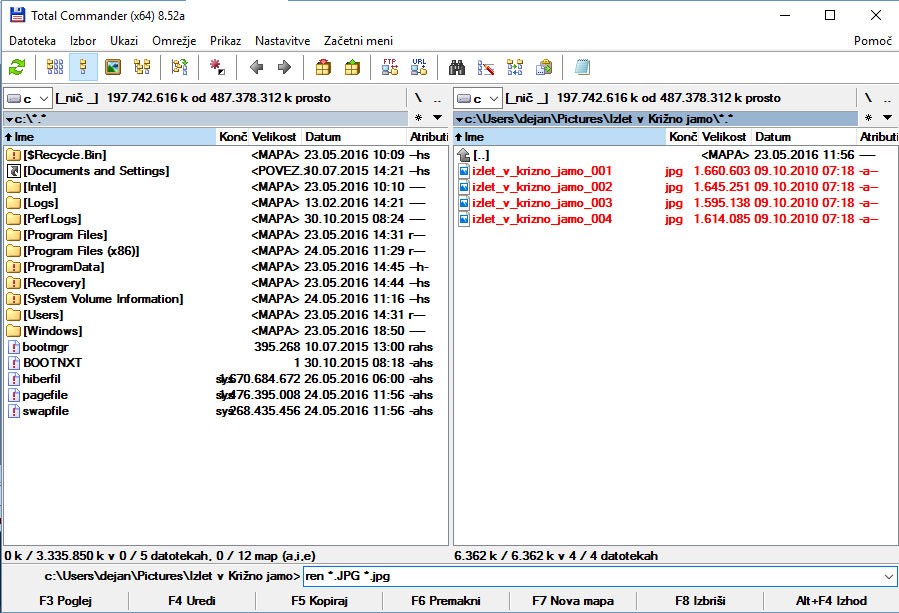Open the right panel drive dropdown
This screenshot has width=899, height=613.
(477, 98)
